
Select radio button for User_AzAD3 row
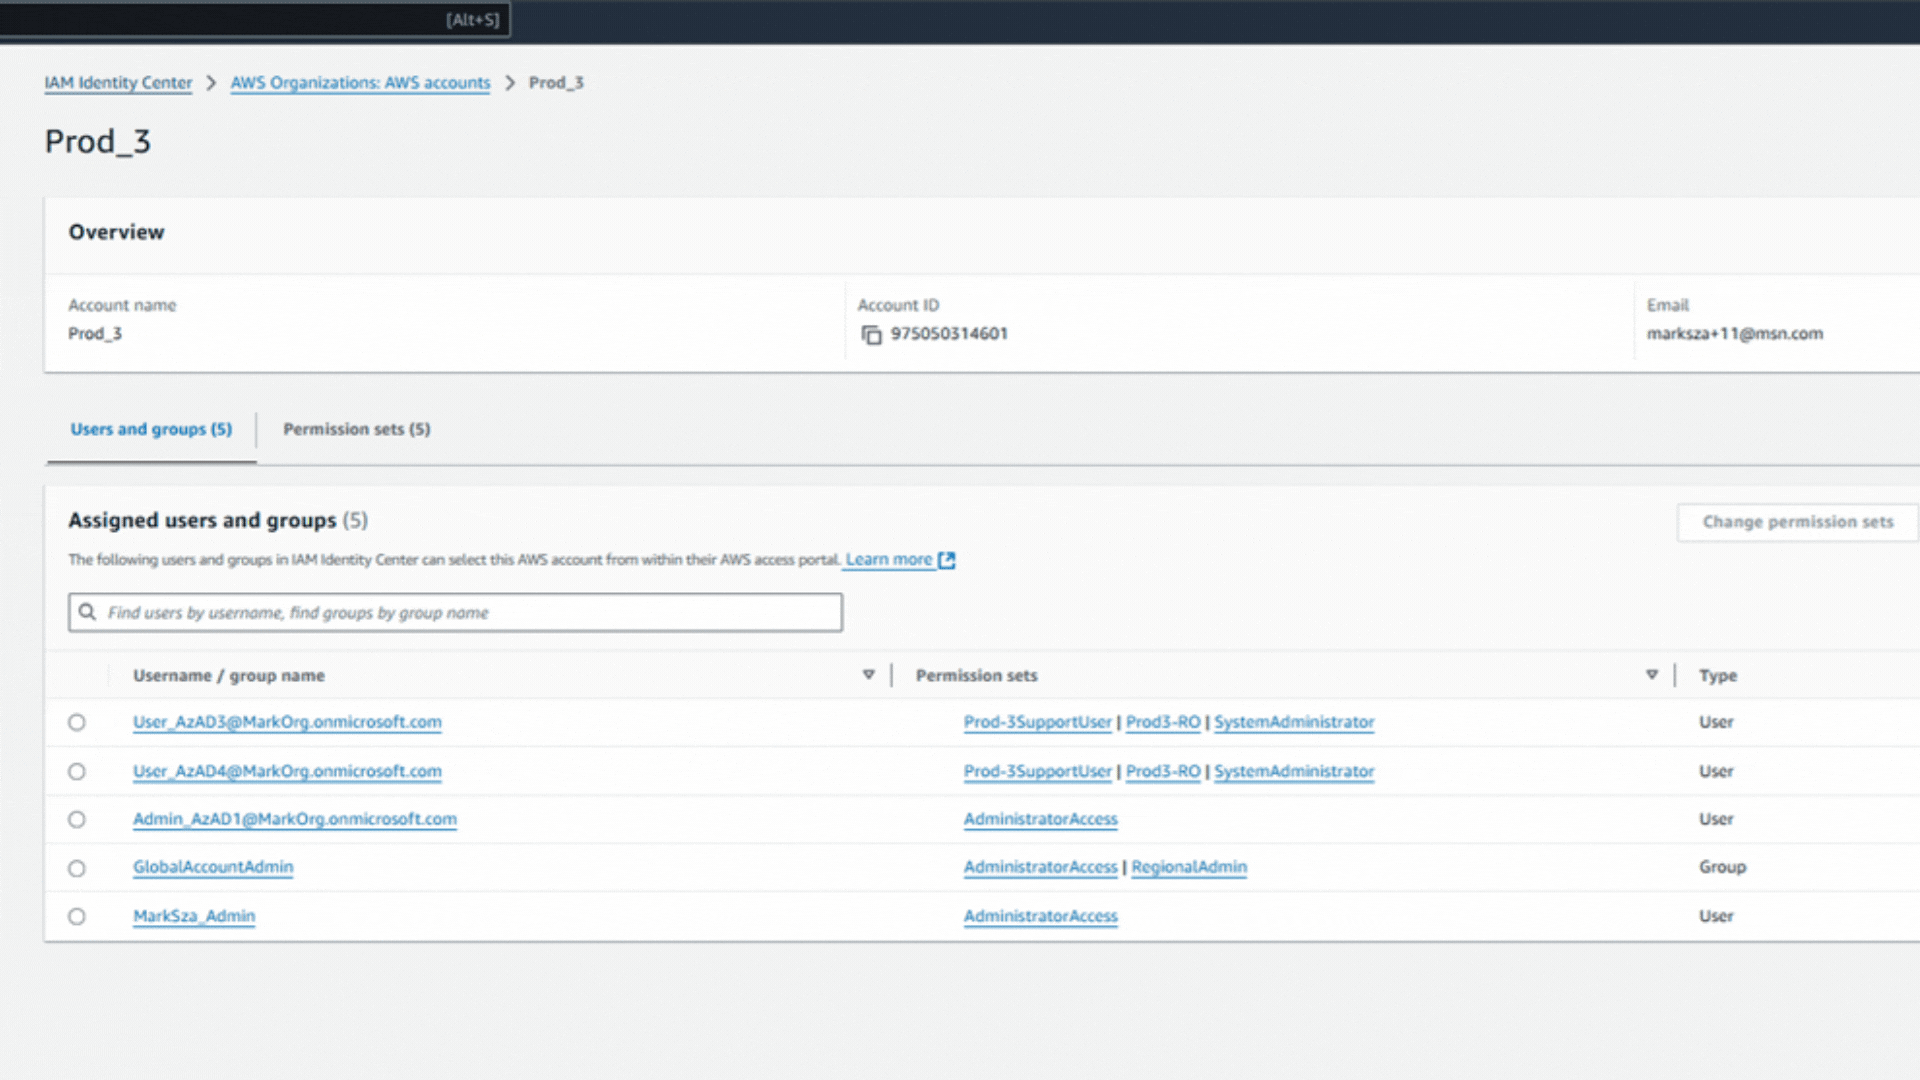77,722
